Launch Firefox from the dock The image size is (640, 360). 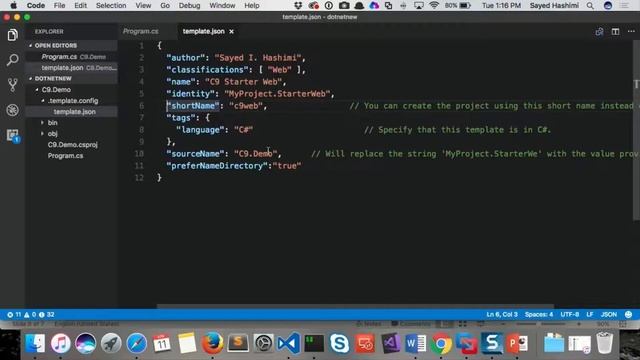(x=212, y=343)
